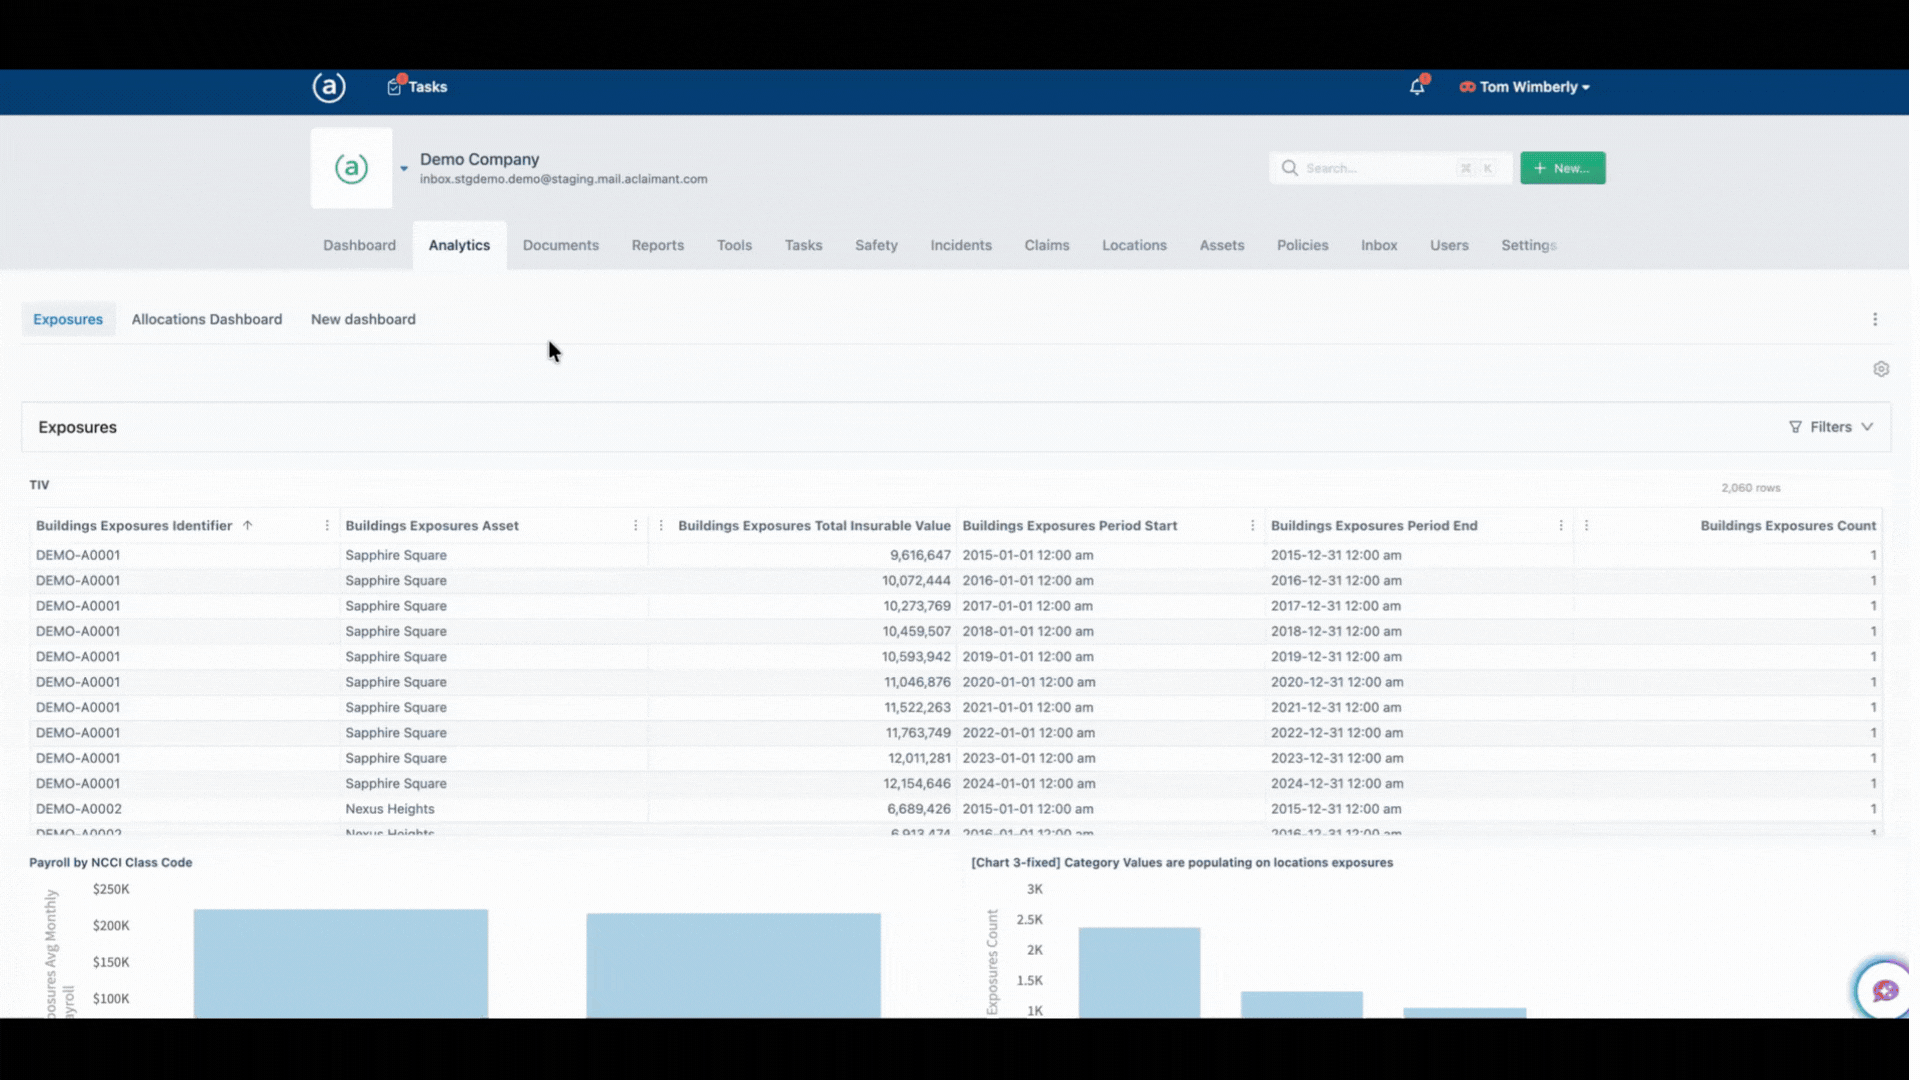1920x1080 pixels.
Task: Switch to Allocations Dashboard
Action: (x=207, y=319)
